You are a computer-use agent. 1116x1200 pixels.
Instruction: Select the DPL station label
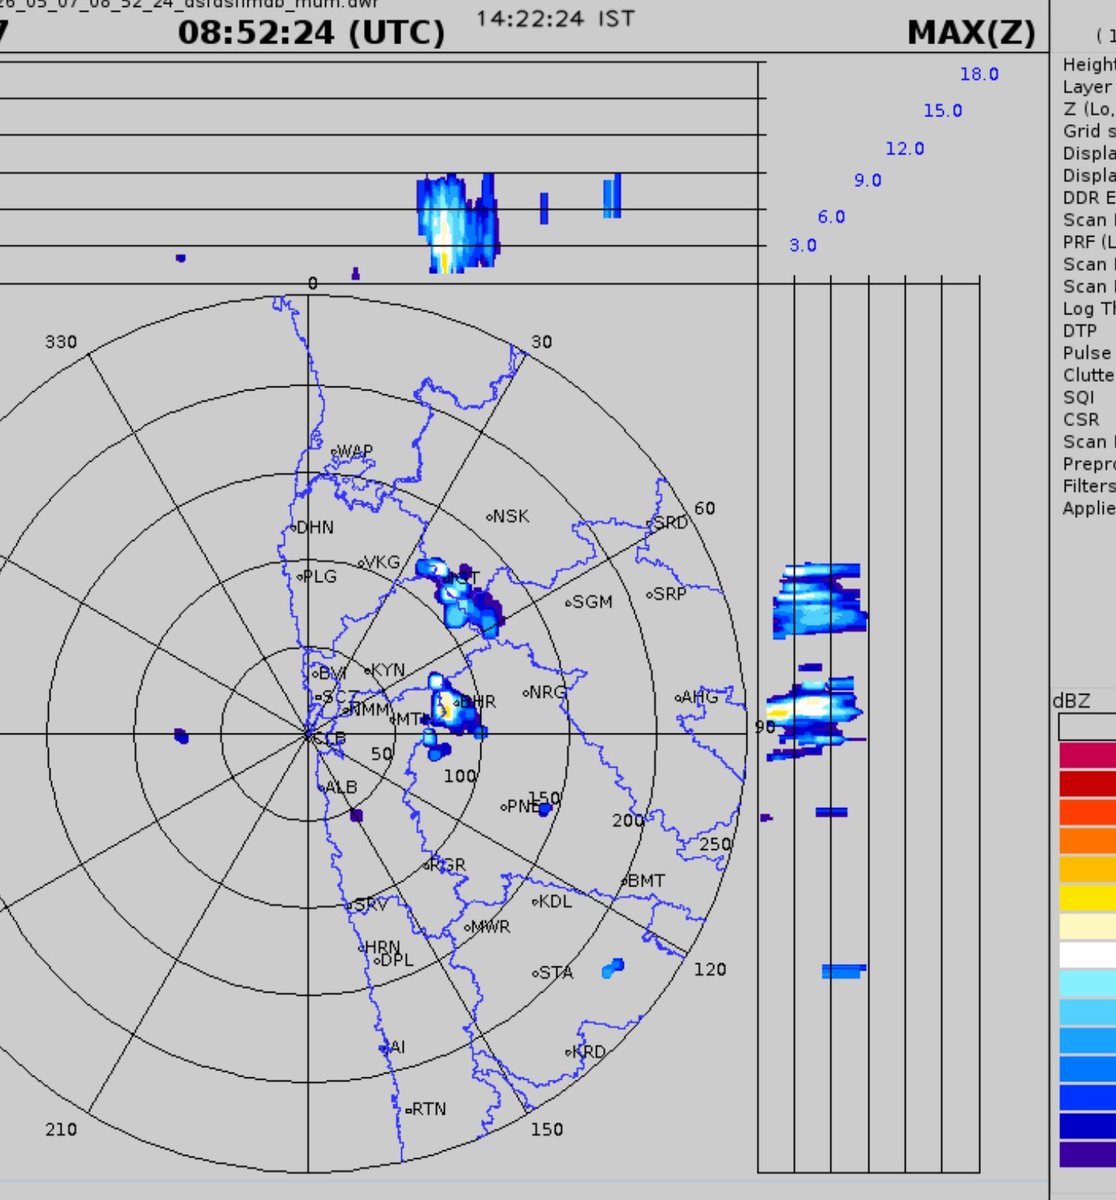click(395, 960)
